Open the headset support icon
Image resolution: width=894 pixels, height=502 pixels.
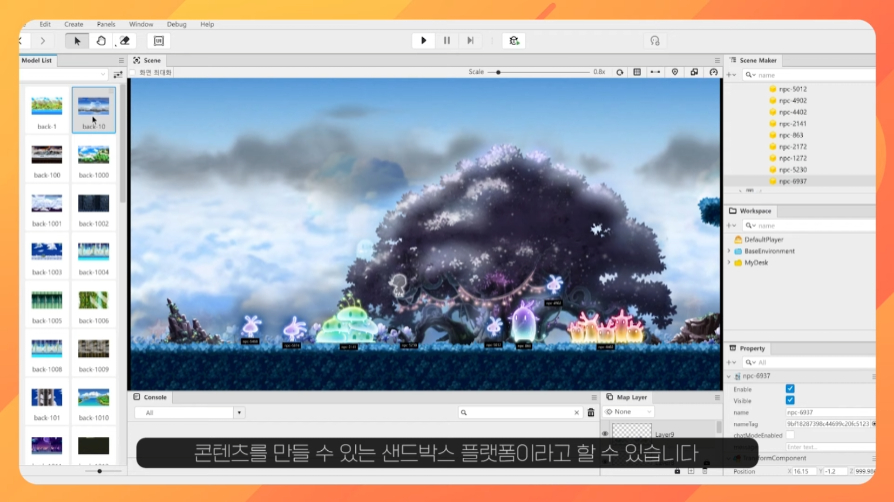[x=655, y=41]
